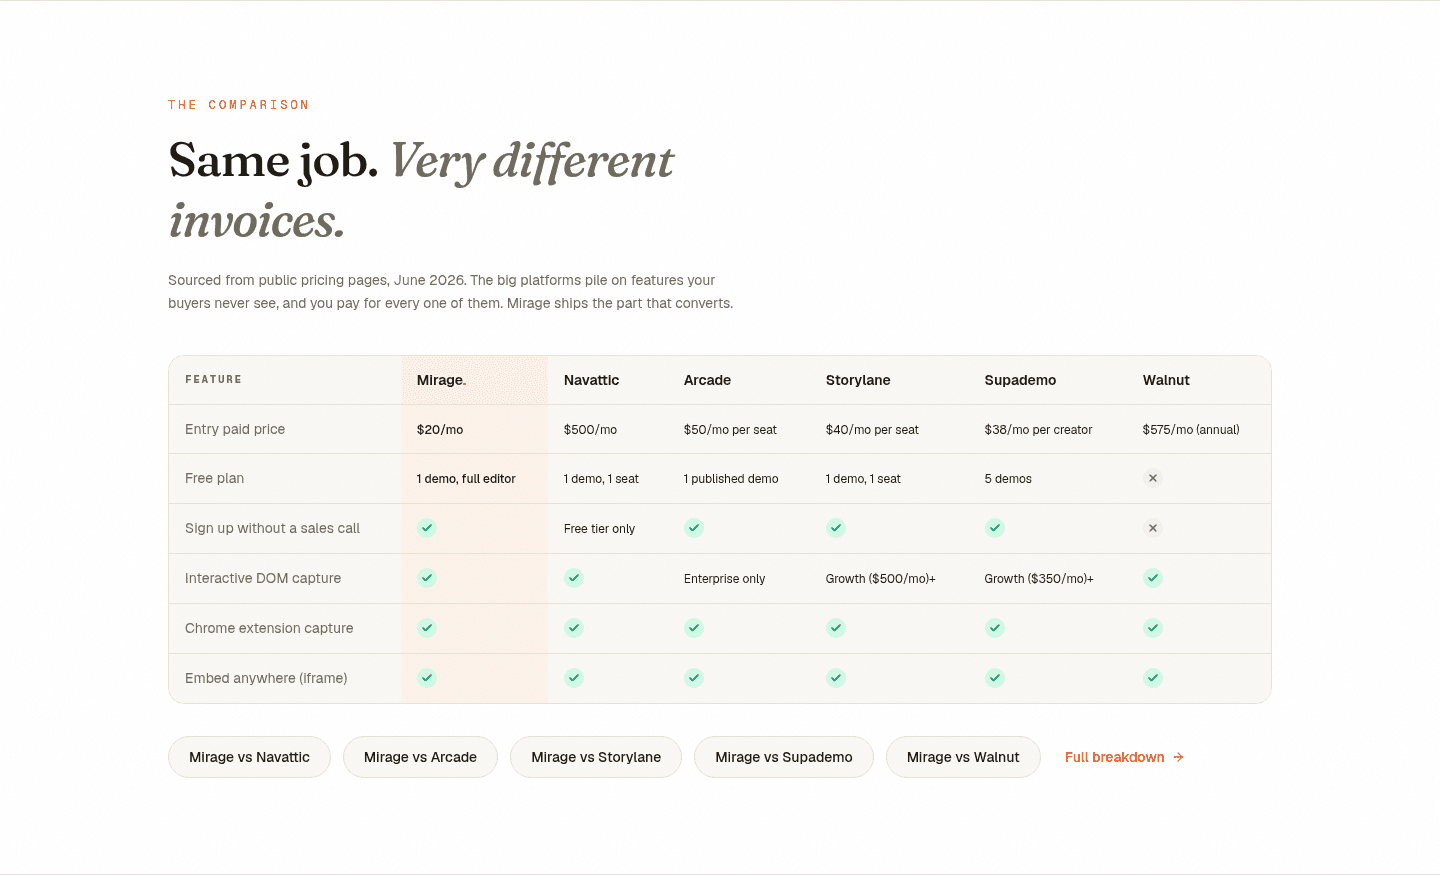
Task: Click the arrow icon beside Full breakdown
Action: point(1179,757)
